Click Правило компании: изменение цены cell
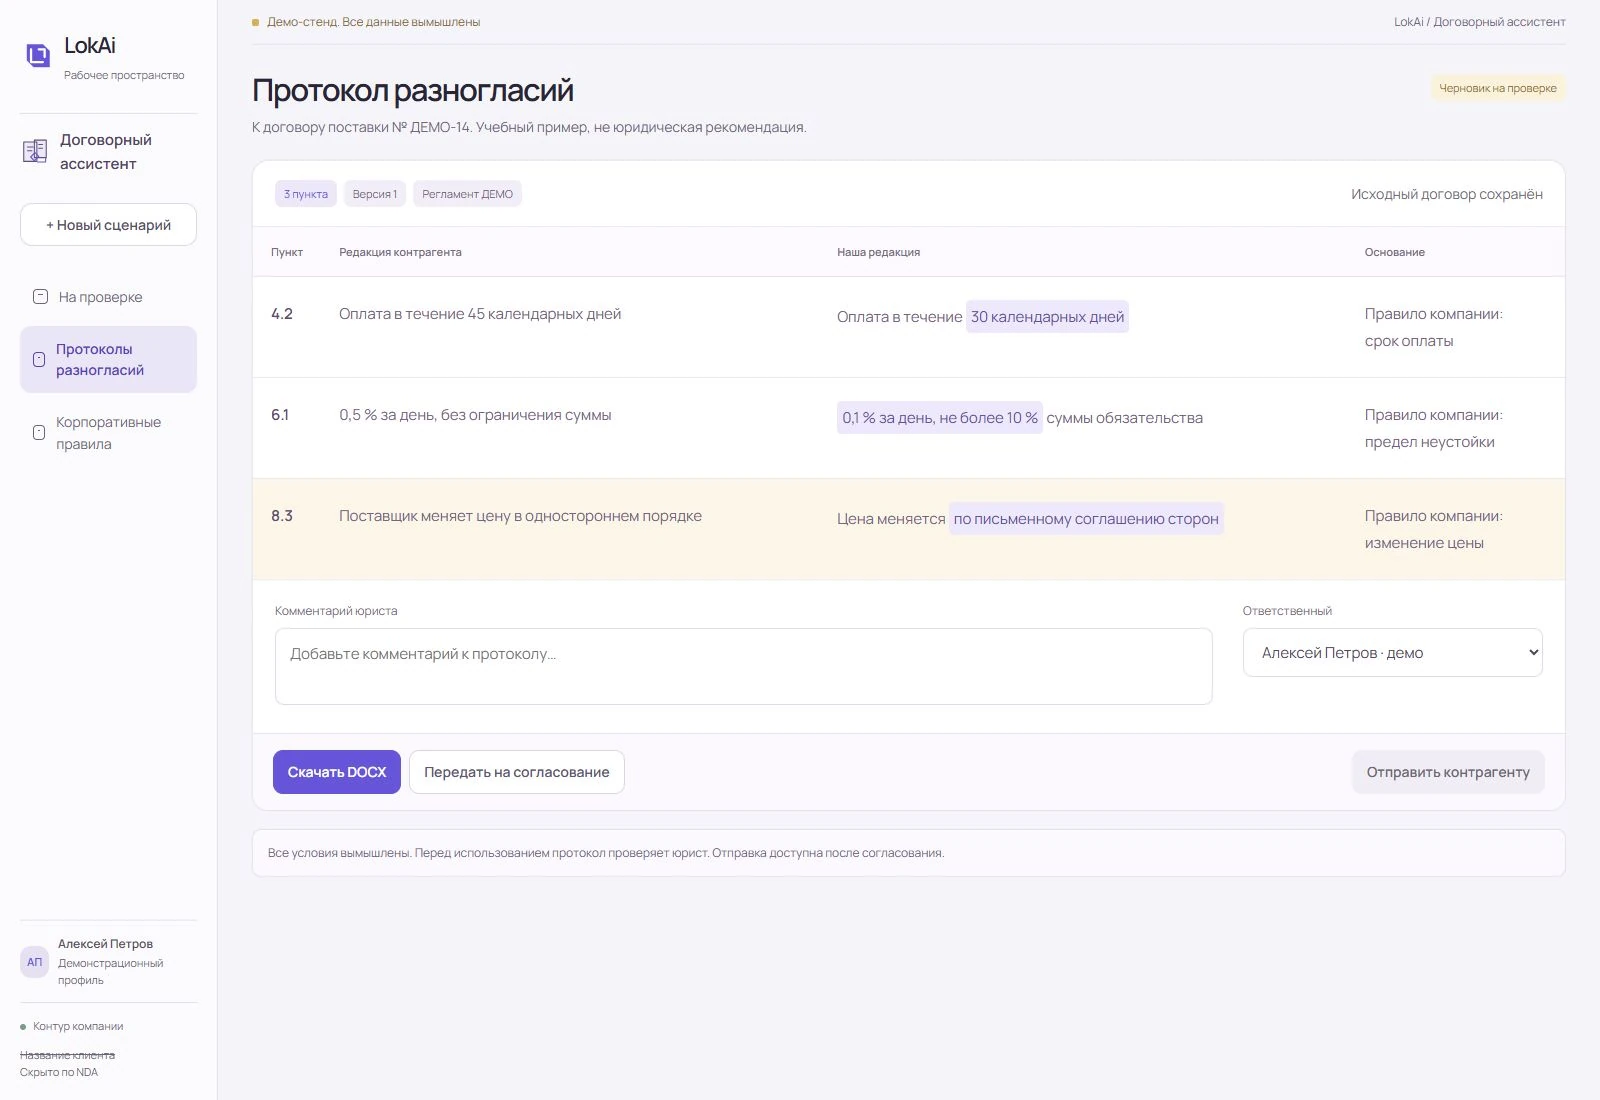 1434,529
